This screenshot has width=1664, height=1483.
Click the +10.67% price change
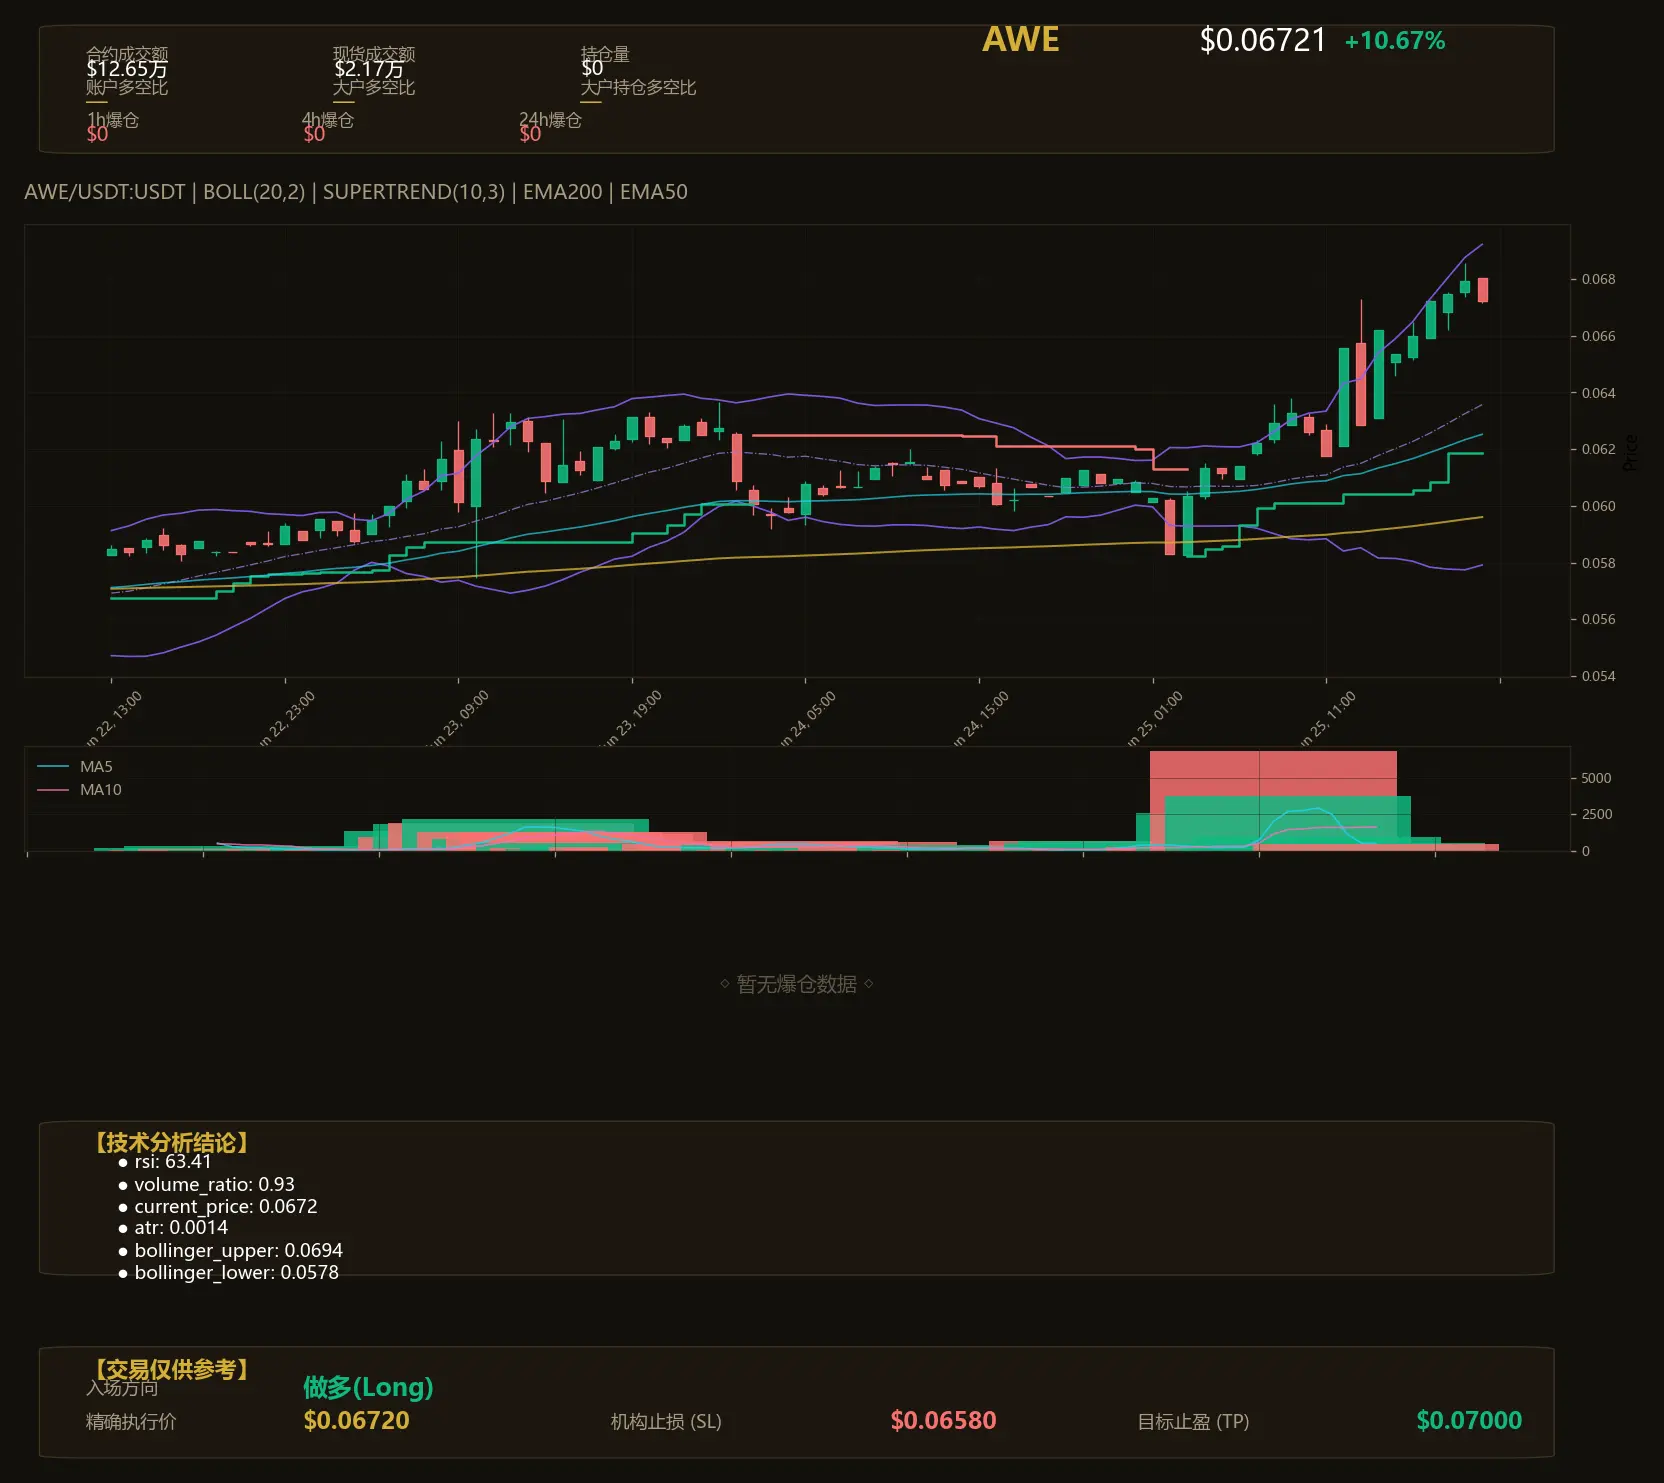1395,41
